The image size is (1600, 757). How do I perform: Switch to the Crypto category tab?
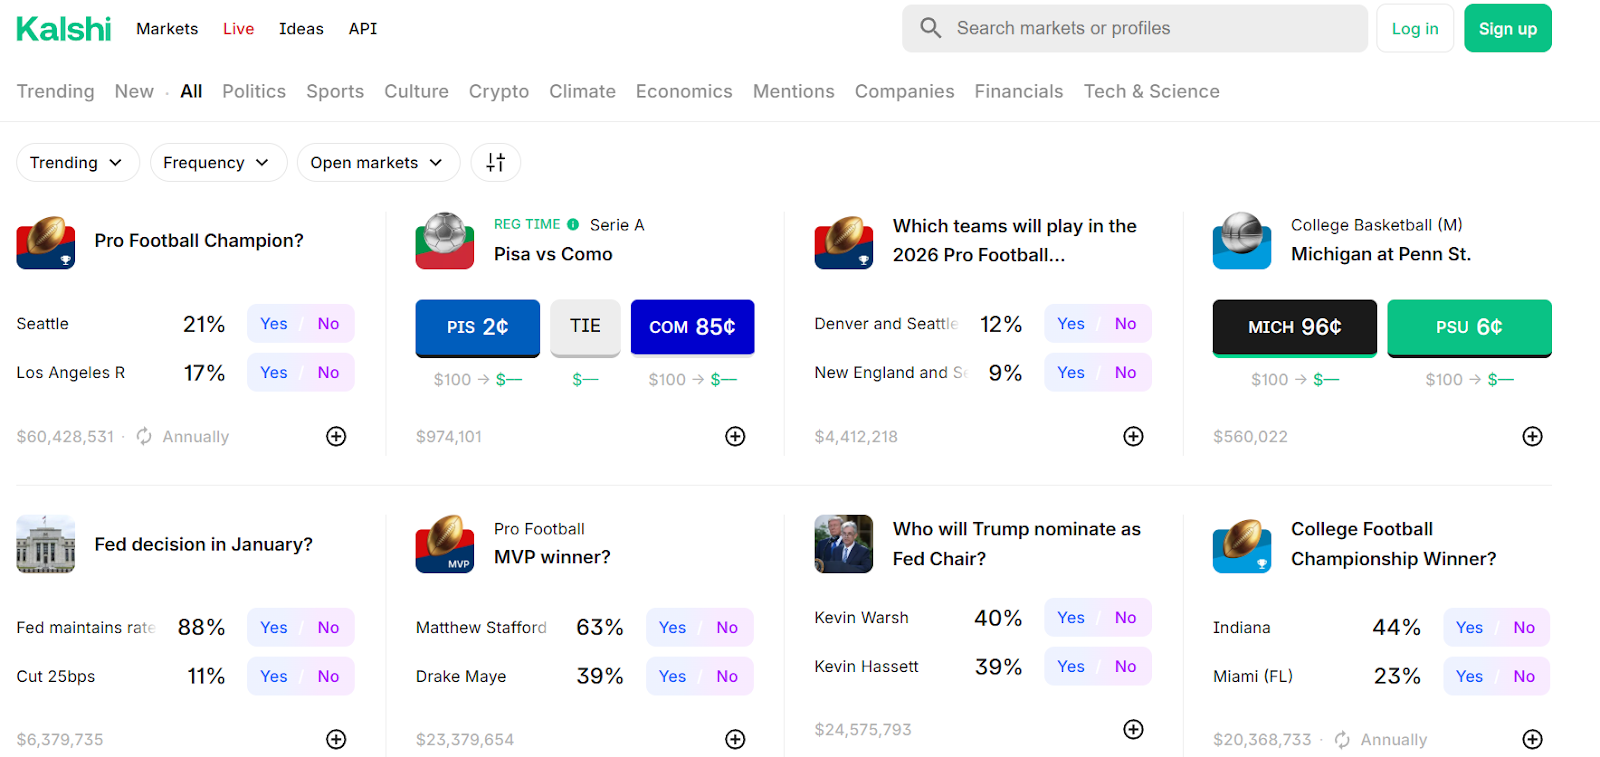tap(498, 91)
